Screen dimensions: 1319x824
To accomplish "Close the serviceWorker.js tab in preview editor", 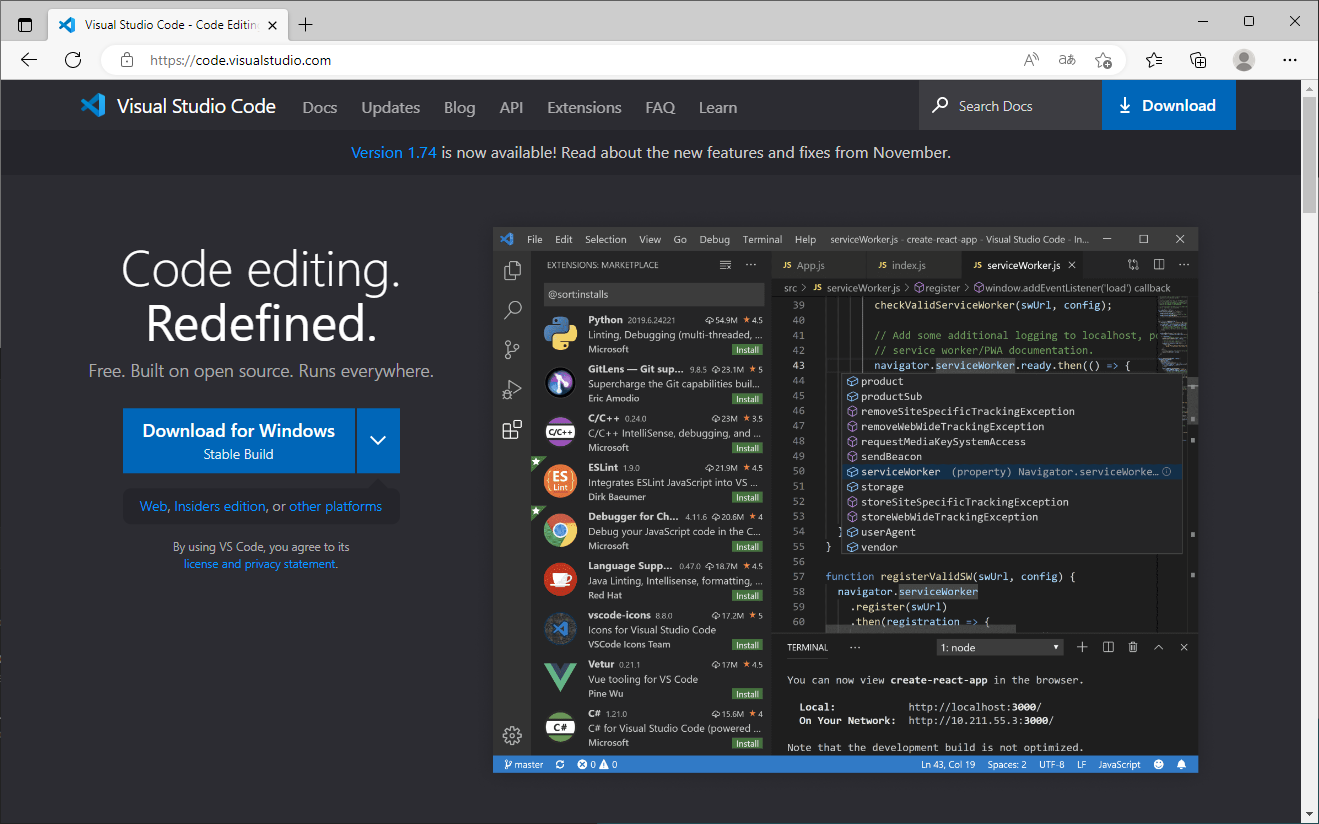I will pos(1072,265).
